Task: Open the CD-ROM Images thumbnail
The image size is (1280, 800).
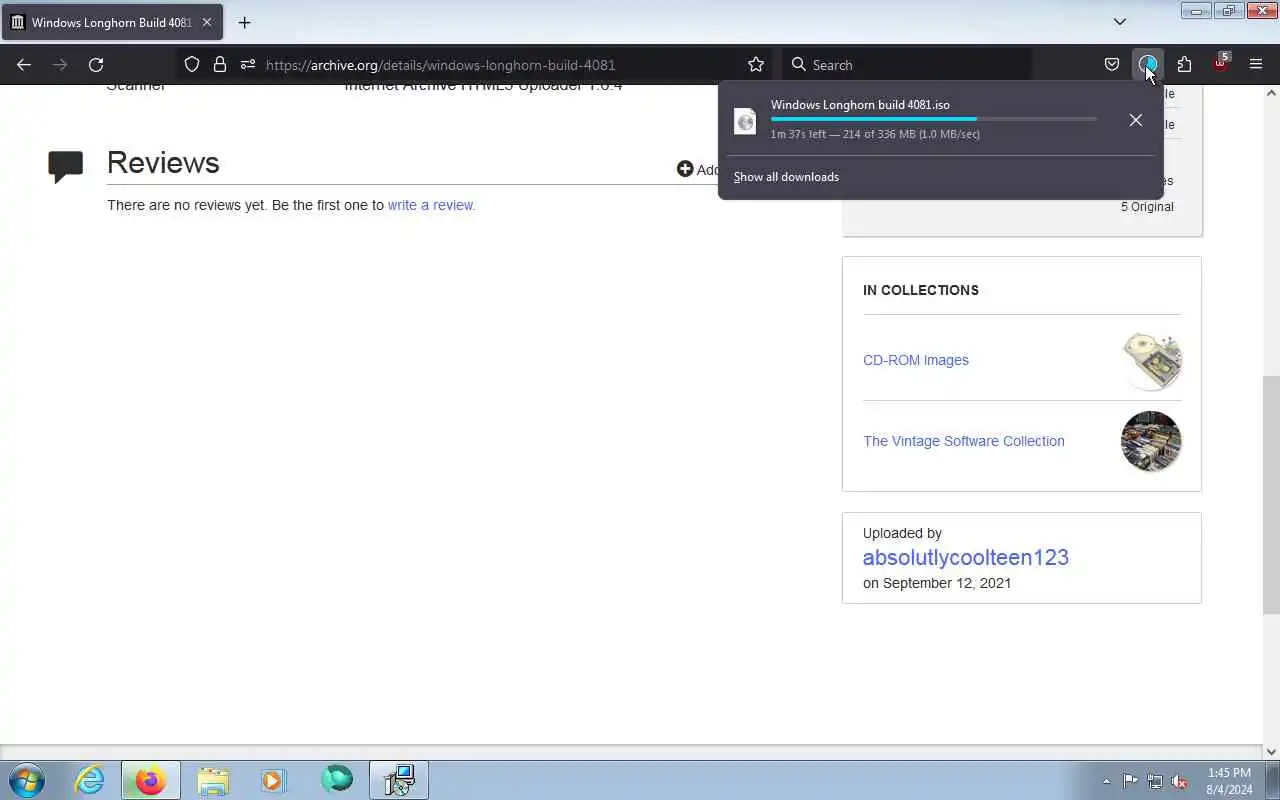Action: [x=1151, y=360]
